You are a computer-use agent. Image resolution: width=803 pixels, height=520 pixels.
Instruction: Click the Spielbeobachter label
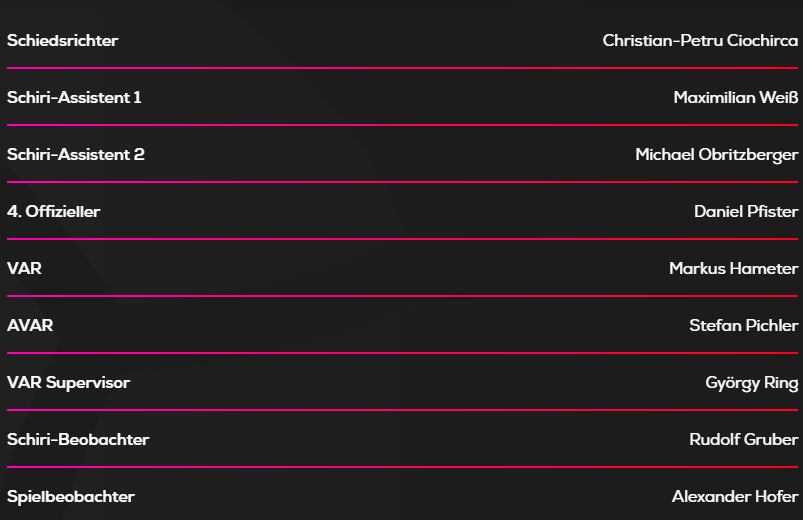click(71, 497)
